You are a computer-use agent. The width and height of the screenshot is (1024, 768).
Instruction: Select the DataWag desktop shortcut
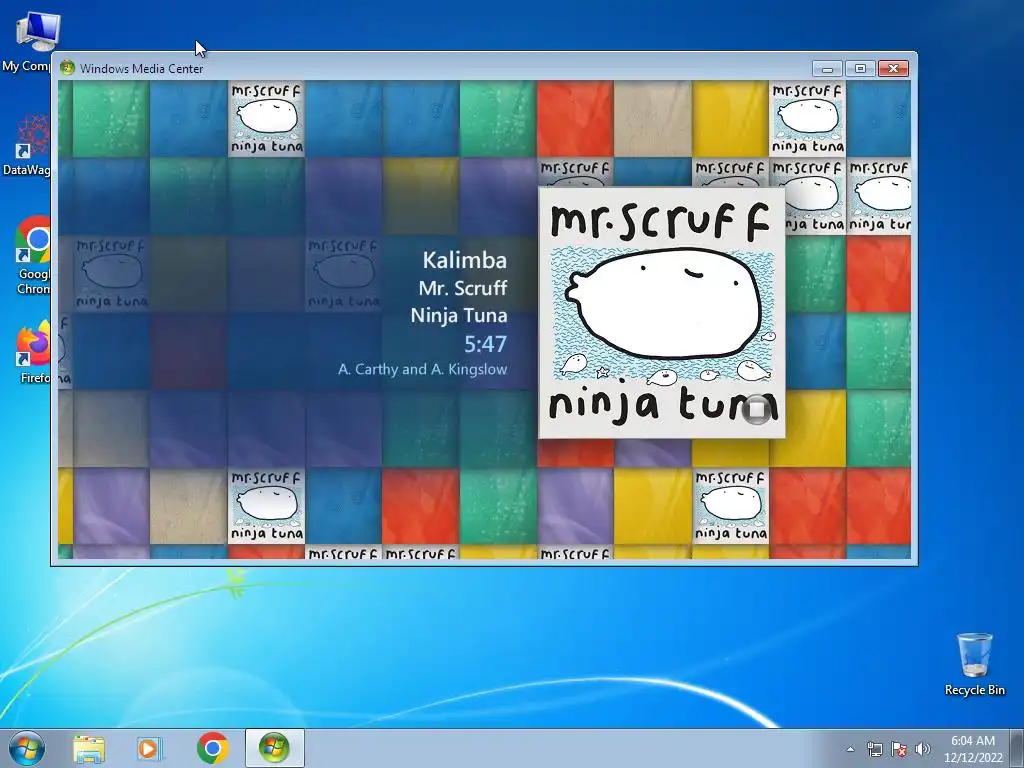27,145
